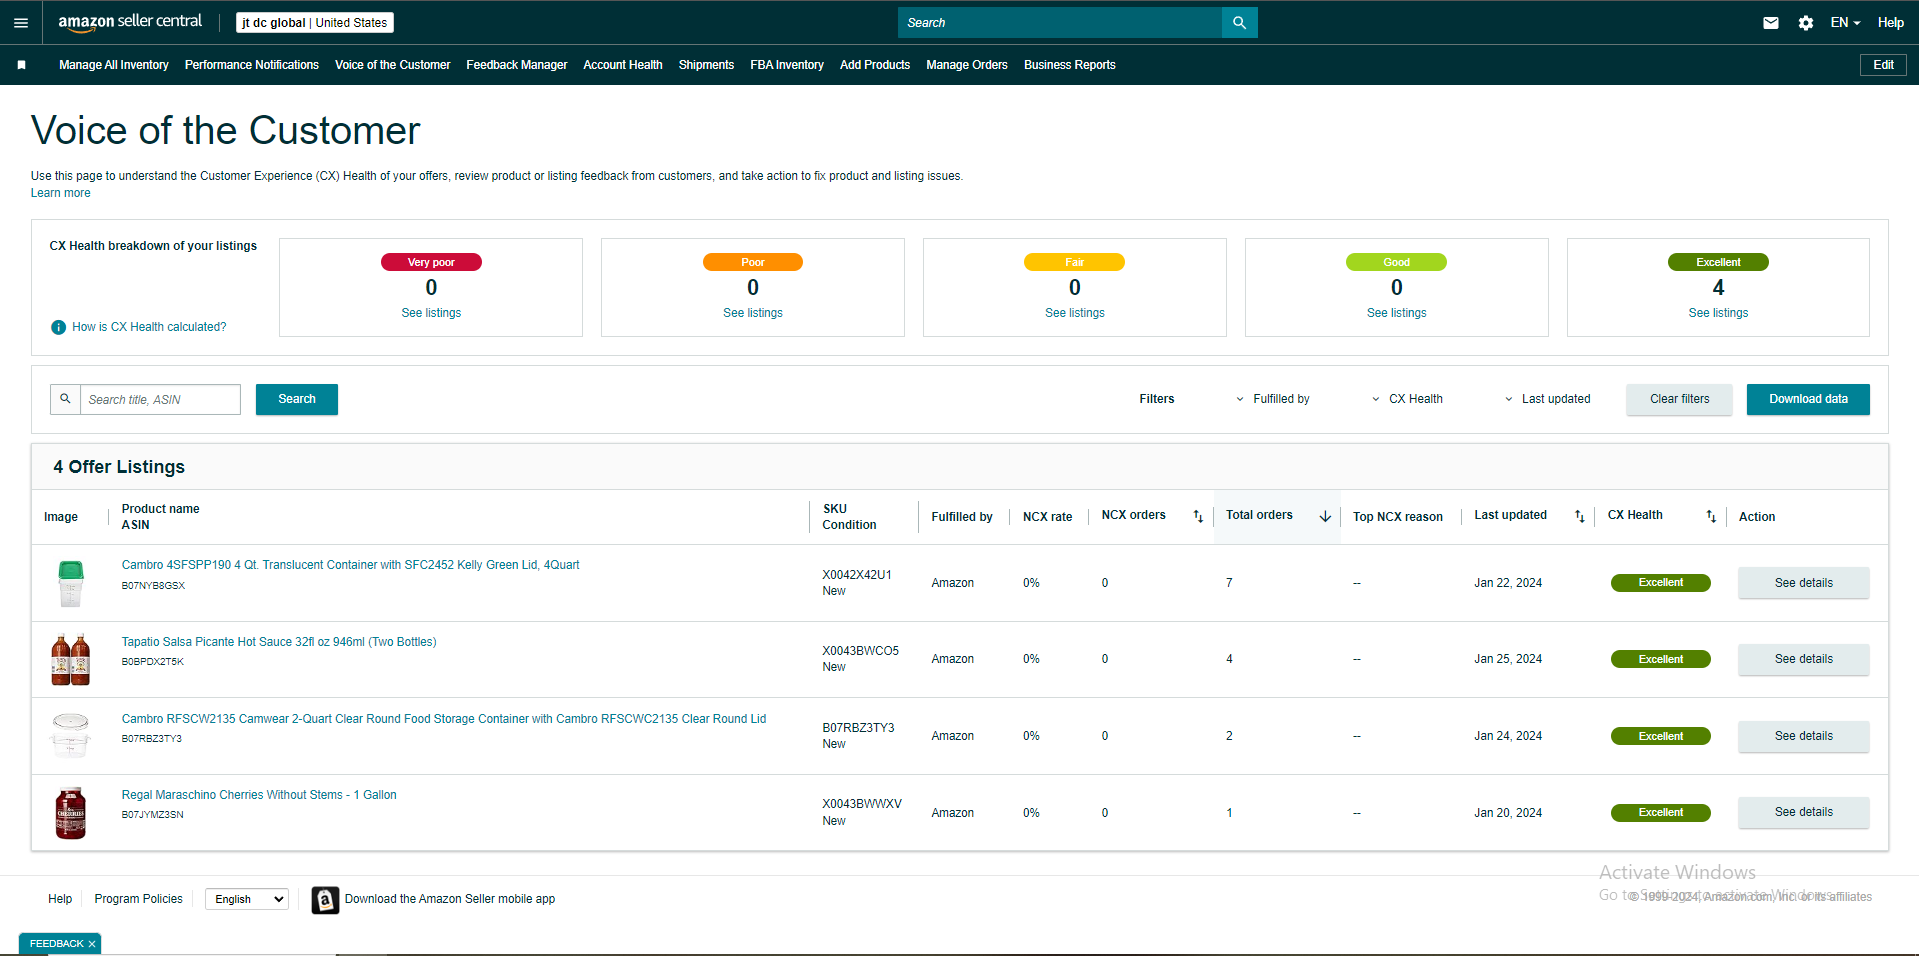Open the messages envelope icon
The width and height of the screenshot is (1919, 956).
coord(1770,22)
